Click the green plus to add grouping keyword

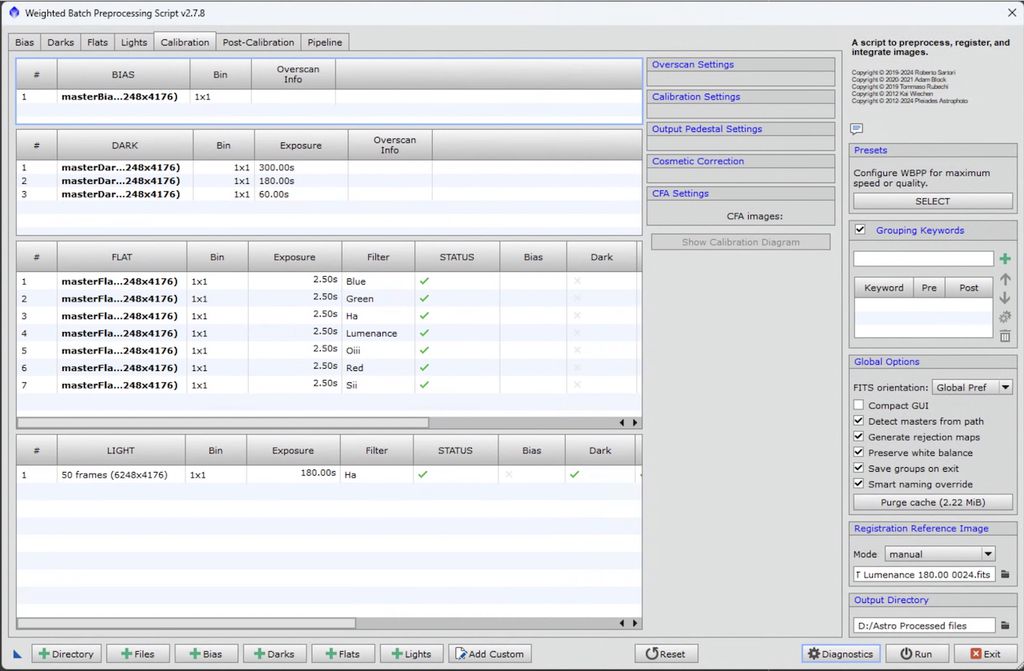(1004, 259)
